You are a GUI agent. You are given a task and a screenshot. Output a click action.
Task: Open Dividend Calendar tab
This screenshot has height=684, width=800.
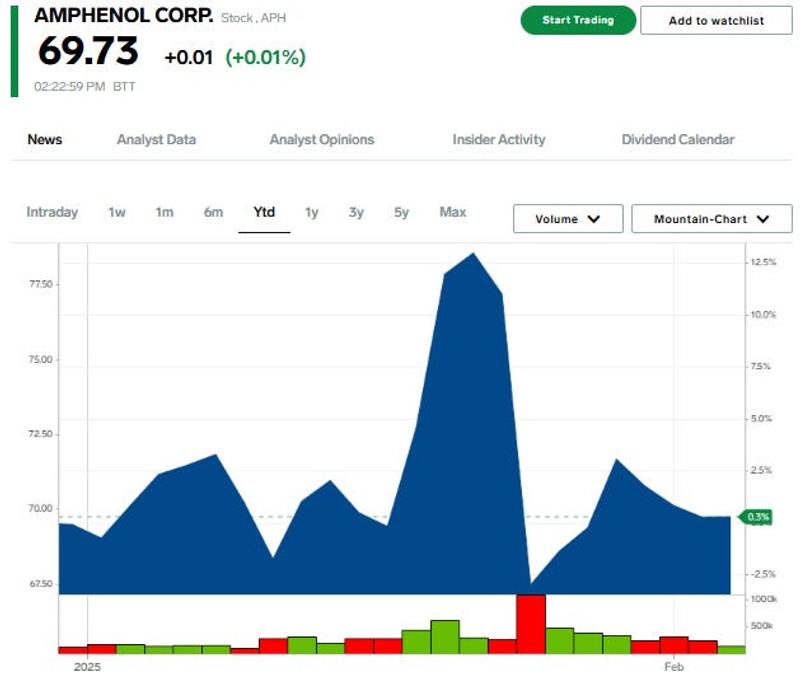[x=678, y=139]
